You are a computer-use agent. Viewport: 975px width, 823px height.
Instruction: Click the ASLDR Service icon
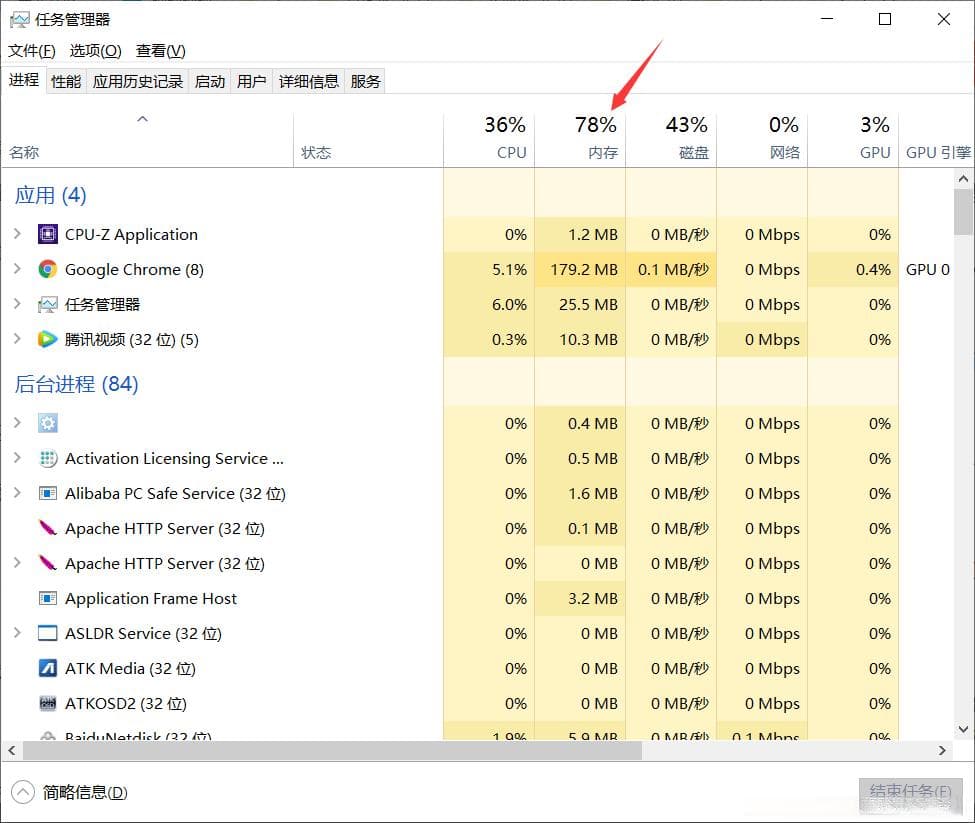(x=48, y=633)
